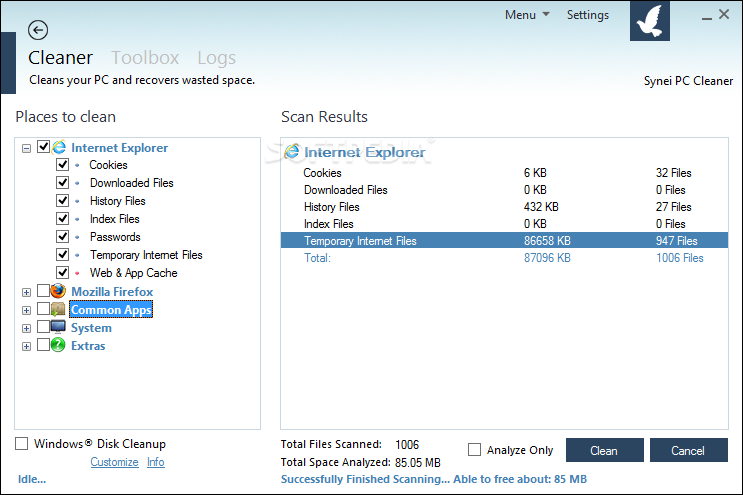Click the Synei bird logo

click(650, 21)
